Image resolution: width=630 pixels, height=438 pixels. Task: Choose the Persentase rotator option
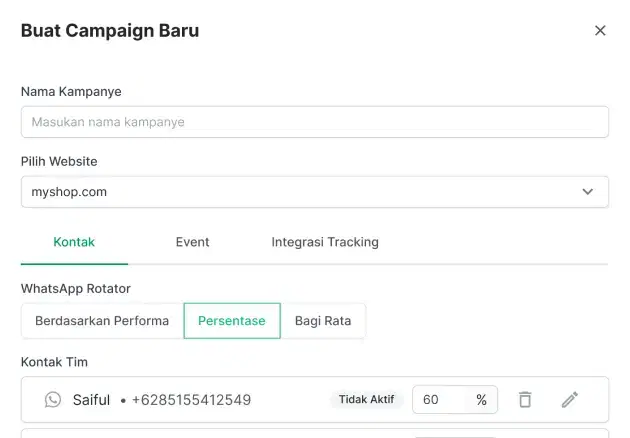click(232, 321)
